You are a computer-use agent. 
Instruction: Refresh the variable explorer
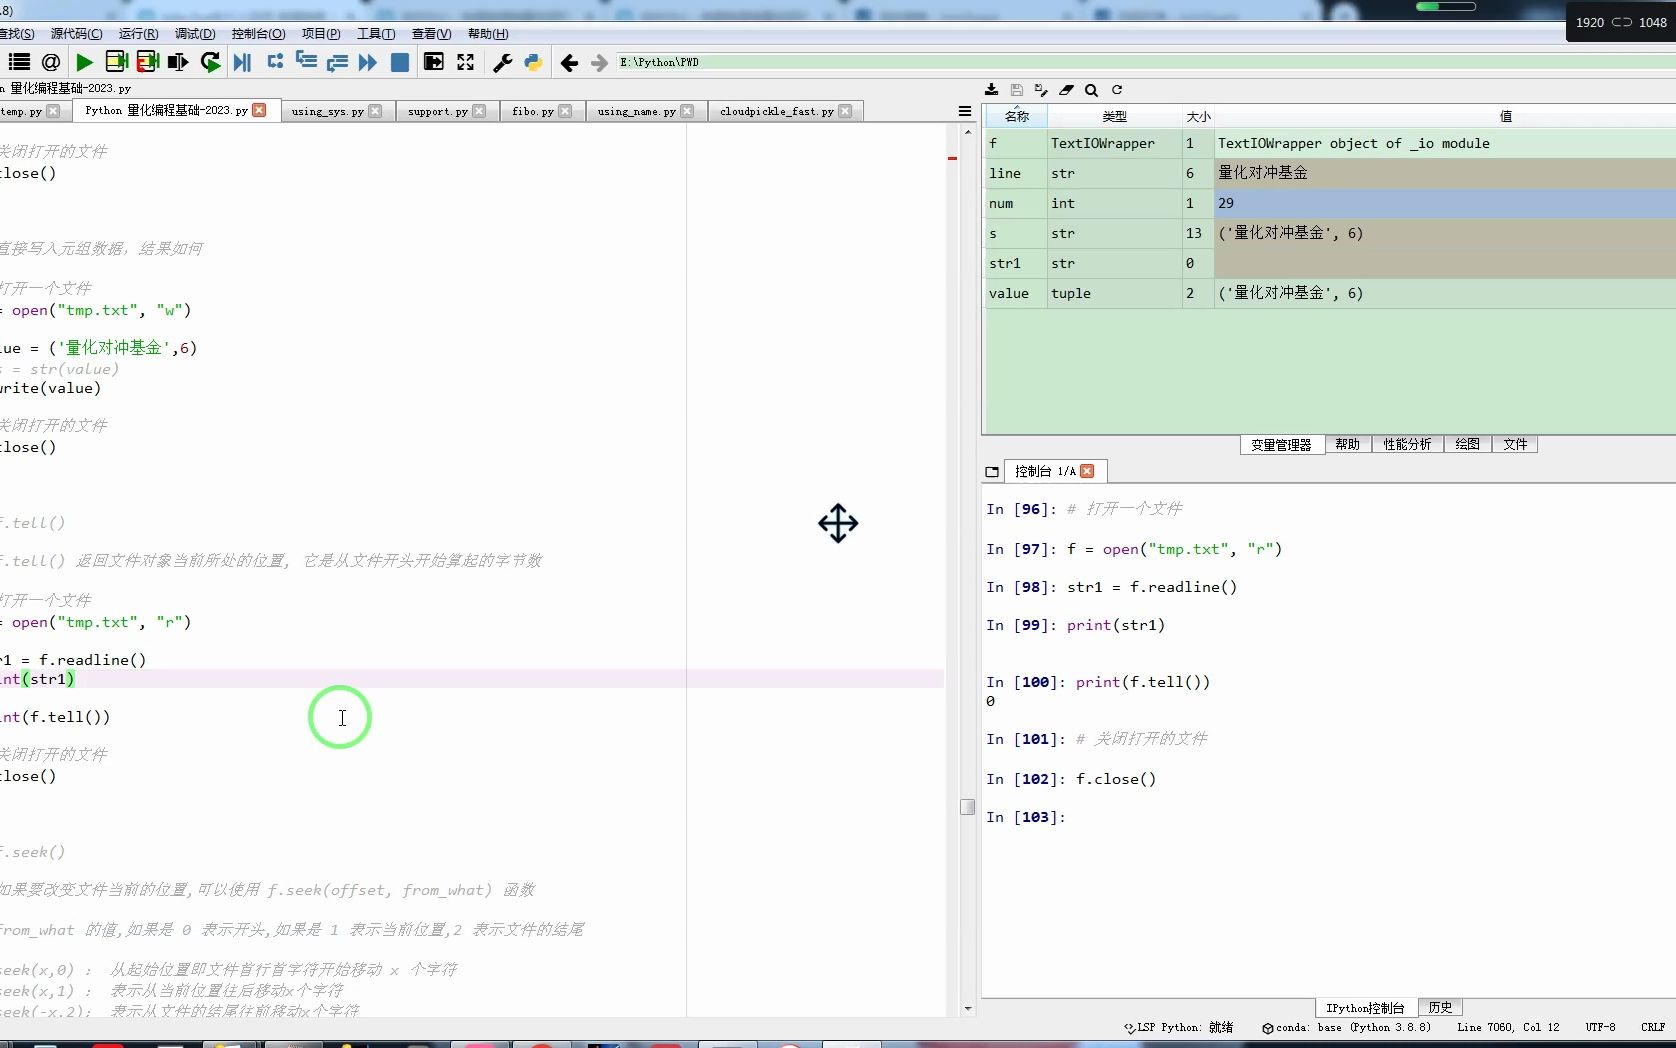[1117, 89]
